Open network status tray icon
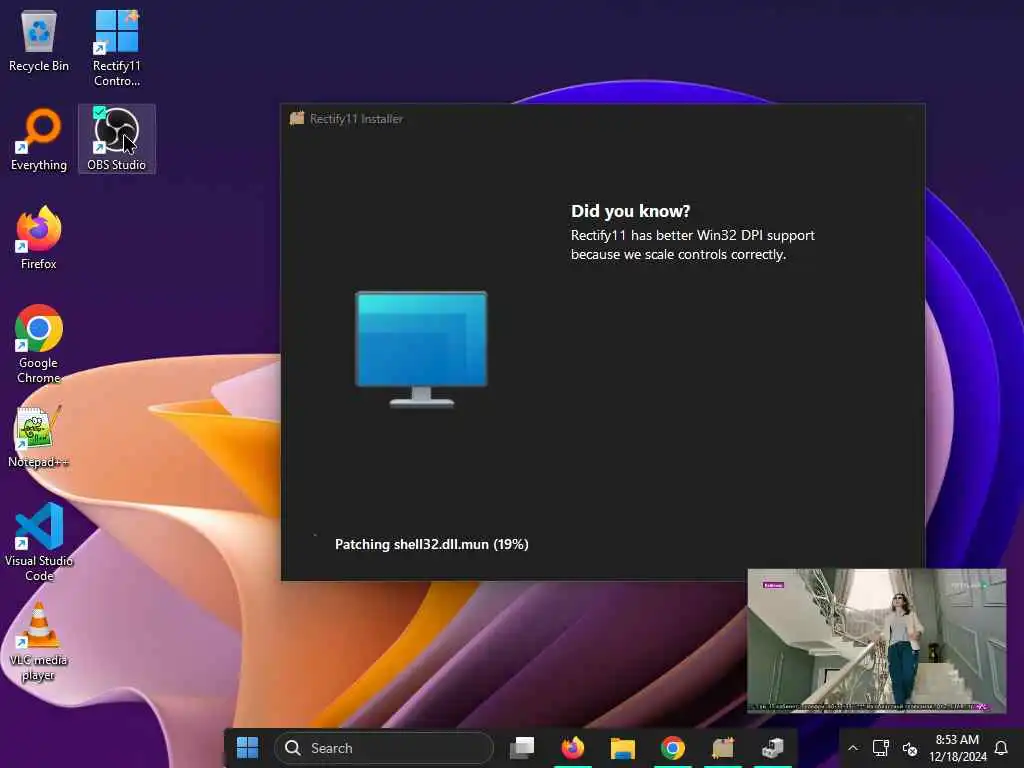Screen dimensions: 1024x768 point(880,748)
